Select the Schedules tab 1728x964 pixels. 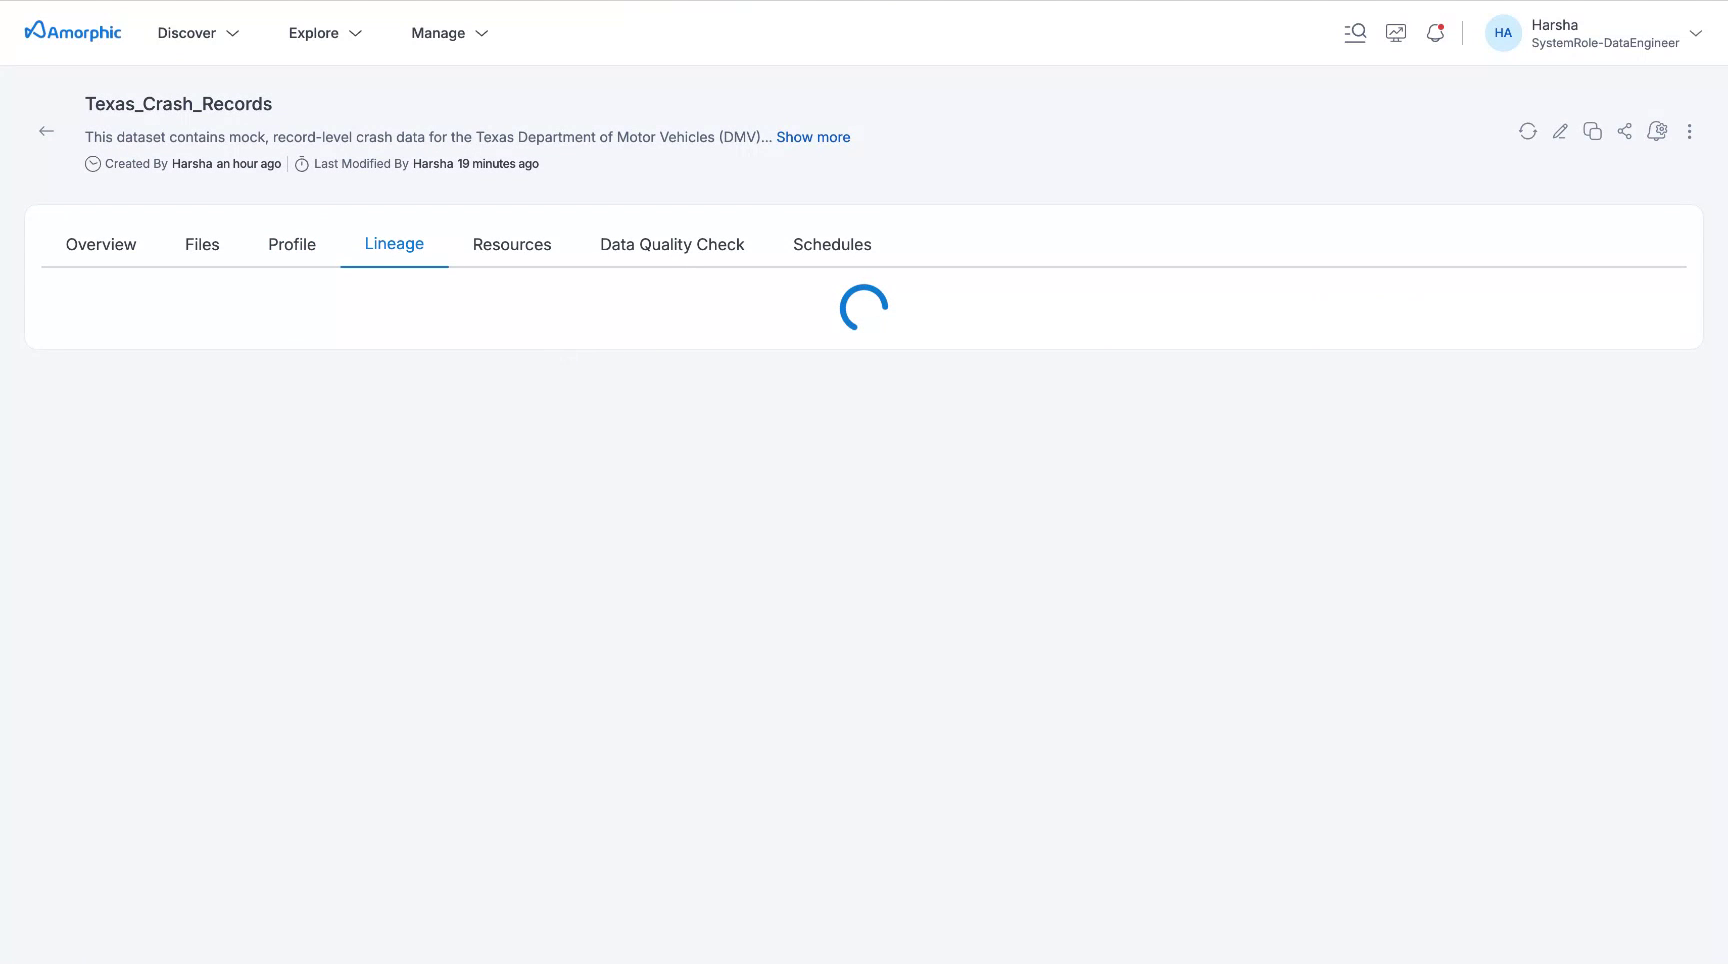(x=832, y=244)
